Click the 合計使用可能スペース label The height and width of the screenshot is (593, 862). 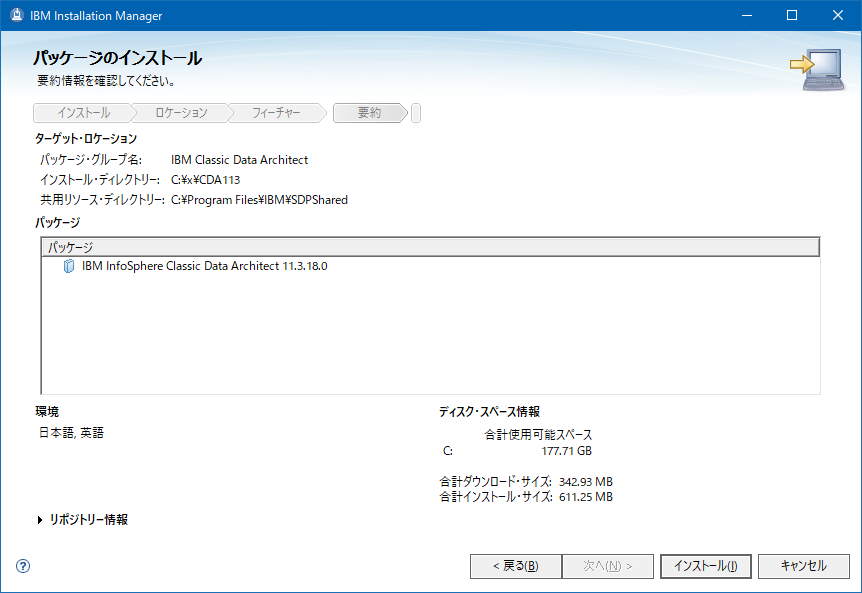(x=538, y=435)
